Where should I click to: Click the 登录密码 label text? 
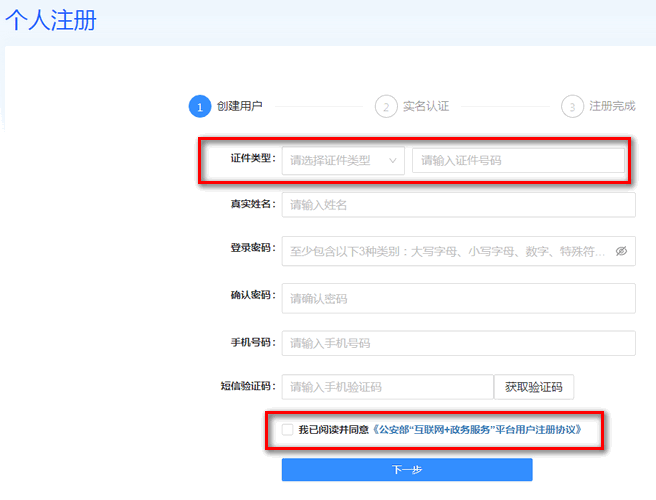pos(253,248)
